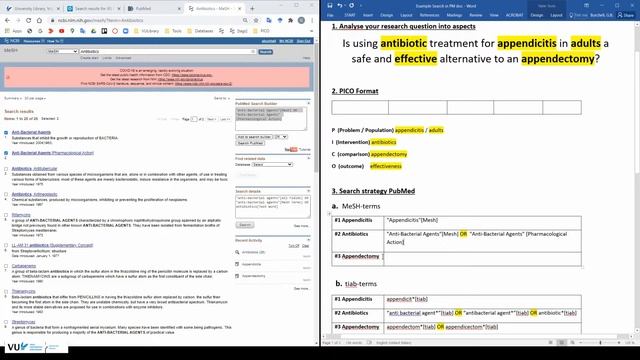Expand the Summary display options
Screen dimensions: 640x360
coord(13,98)
